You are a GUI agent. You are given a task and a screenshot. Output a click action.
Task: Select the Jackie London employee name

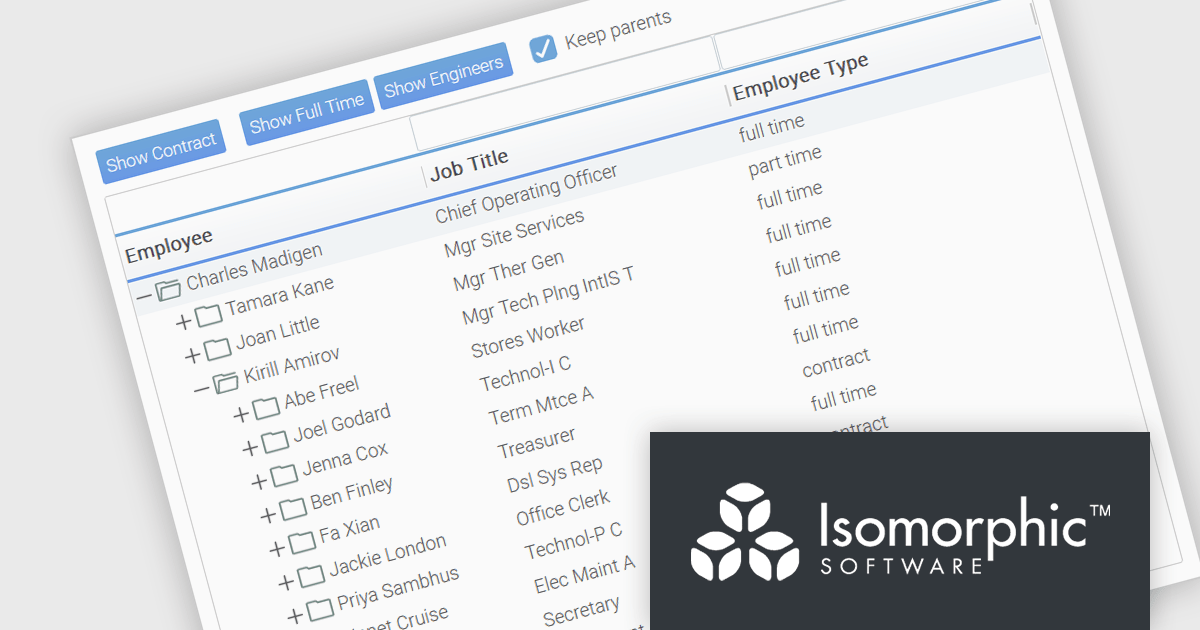(388, 557)
